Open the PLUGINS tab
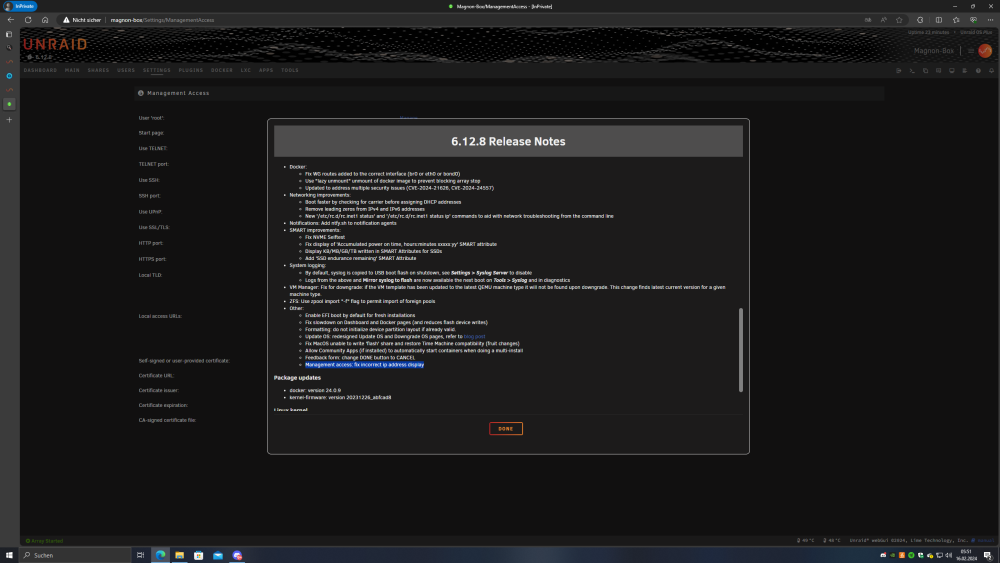 tap(191, 70)
